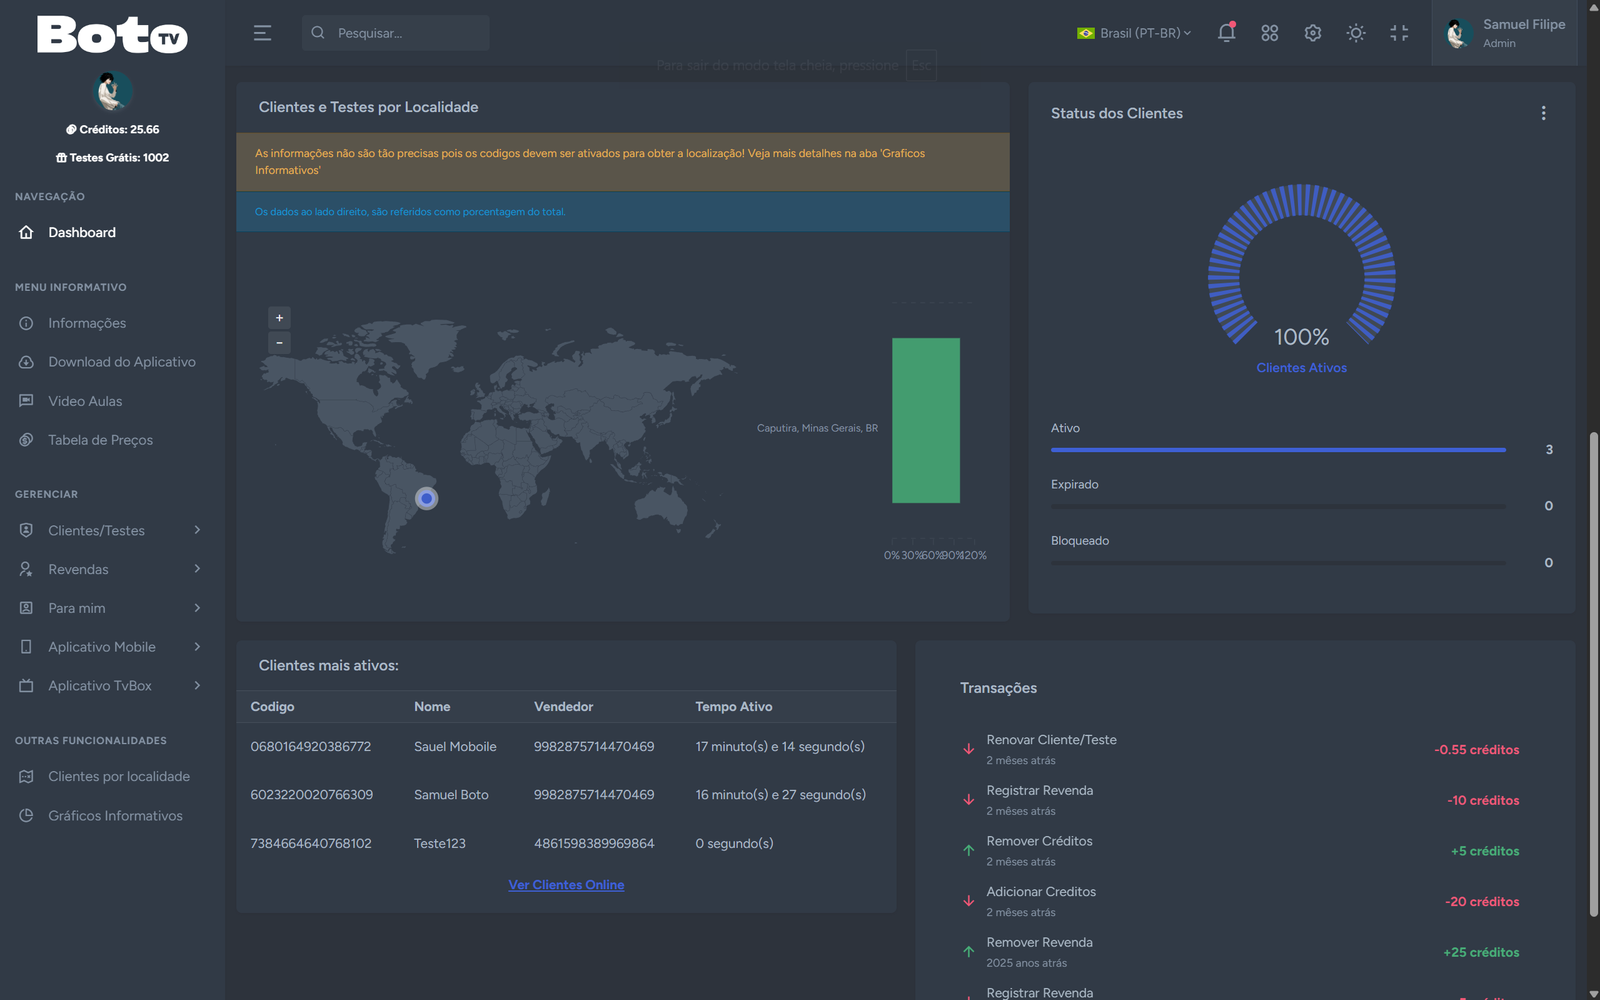Click the Adicionar Creditos down arrow

[968, 901]
